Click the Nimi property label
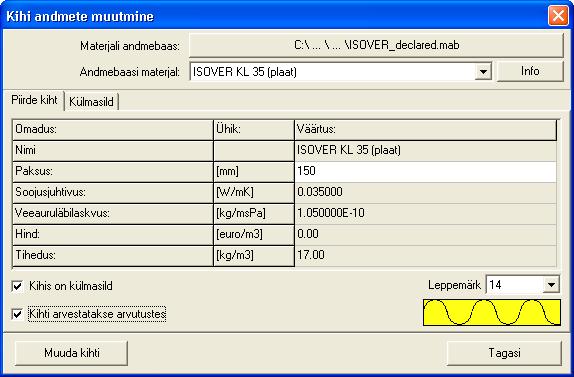Screen dimensions: 574x377 coord(113,150)
